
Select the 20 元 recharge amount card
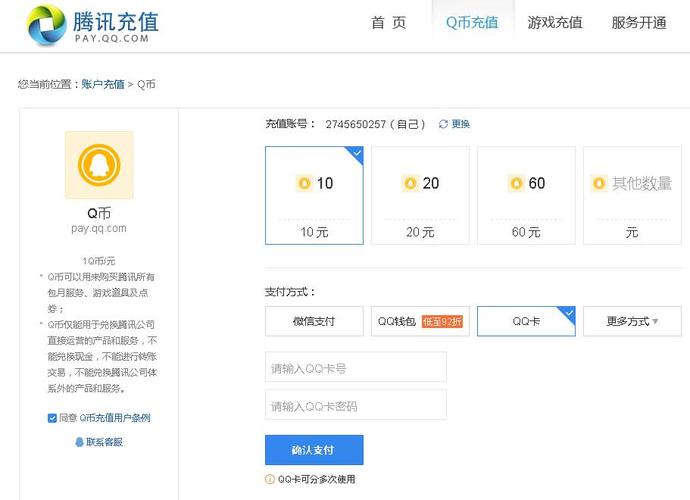tap(420, 195)
